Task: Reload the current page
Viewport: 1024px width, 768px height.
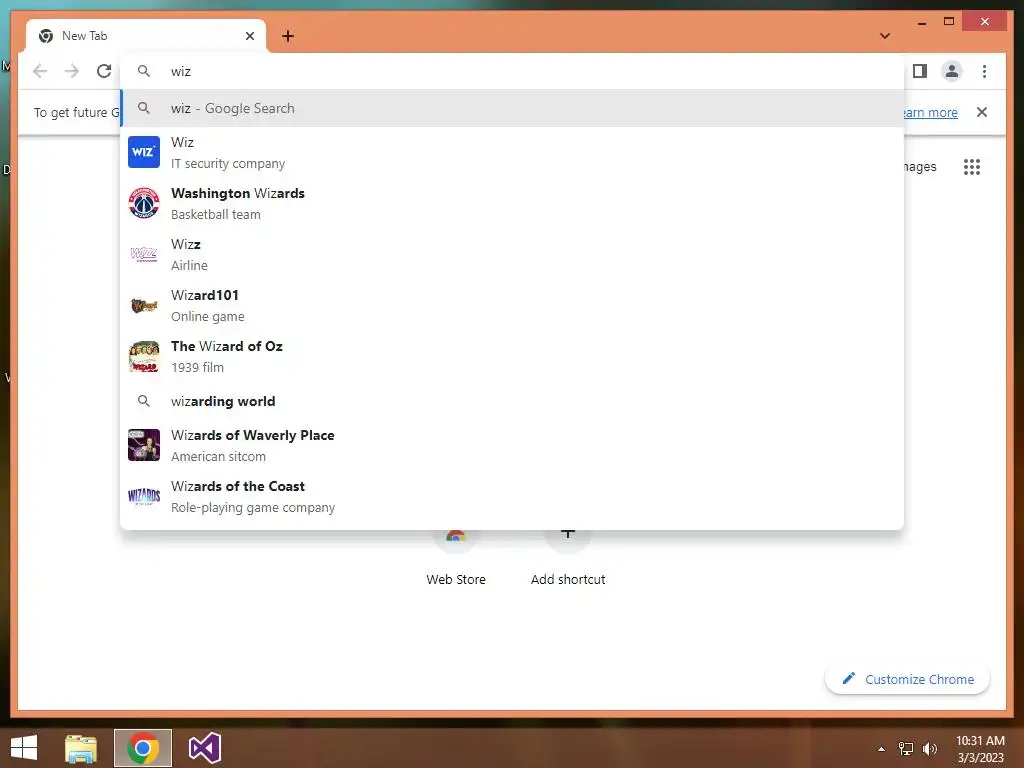Action: pos(104,71)
